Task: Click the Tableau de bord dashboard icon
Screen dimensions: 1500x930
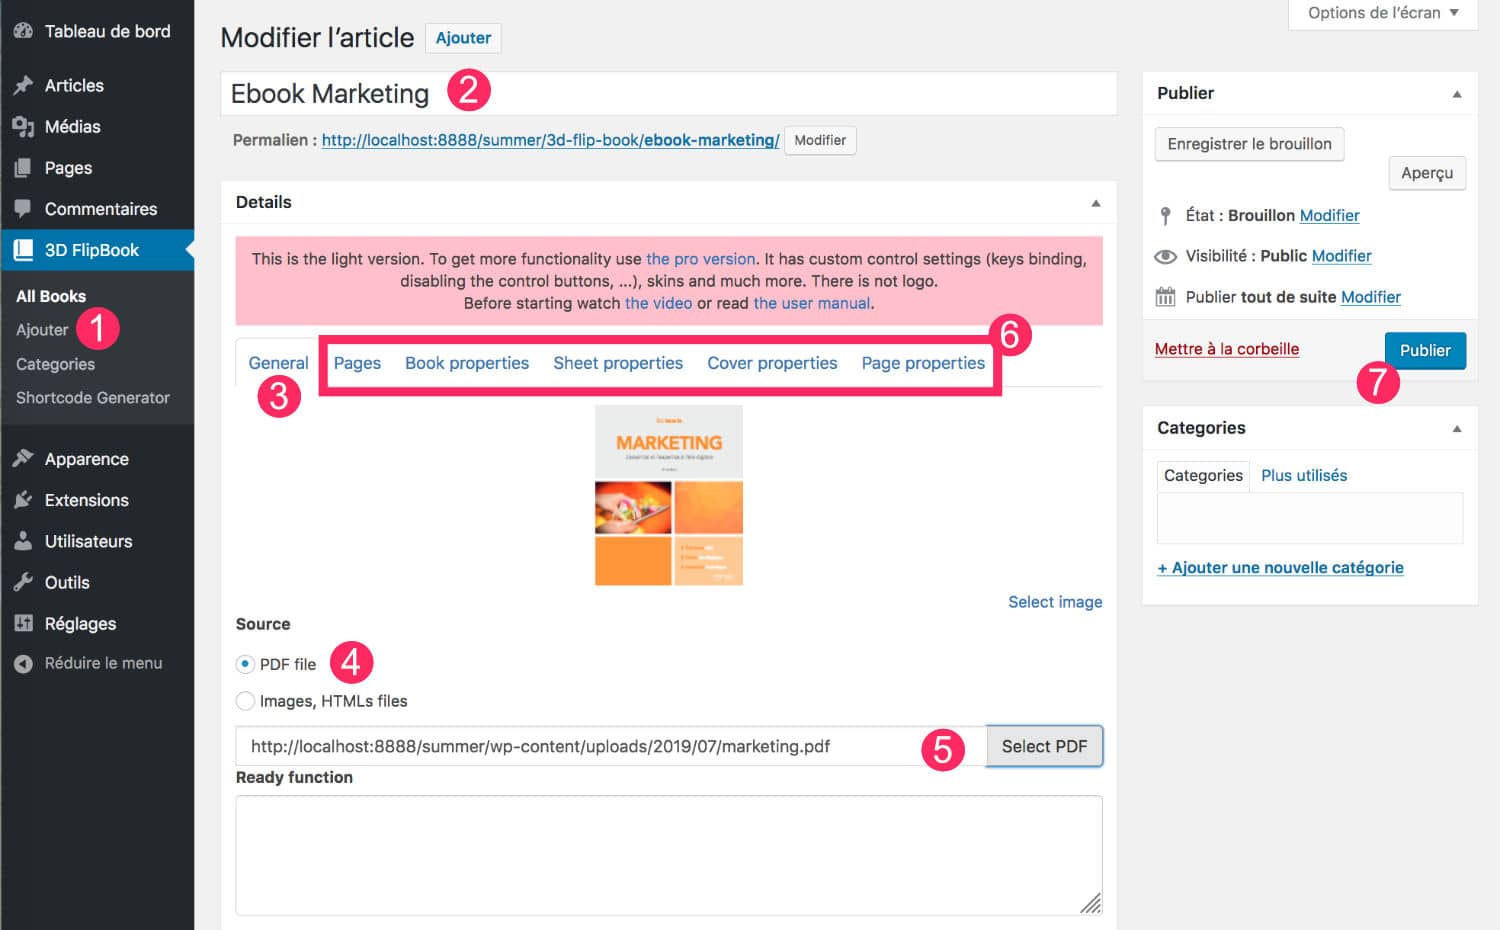Action: click(x=23, y=31)
